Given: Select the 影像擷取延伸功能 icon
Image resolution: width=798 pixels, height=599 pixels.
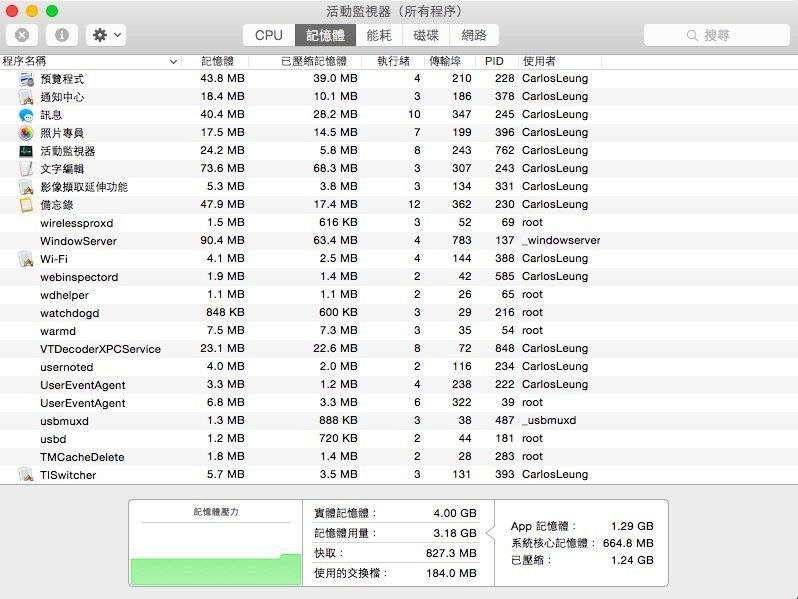Looking at the screenshot, I should tap(26, 187).
